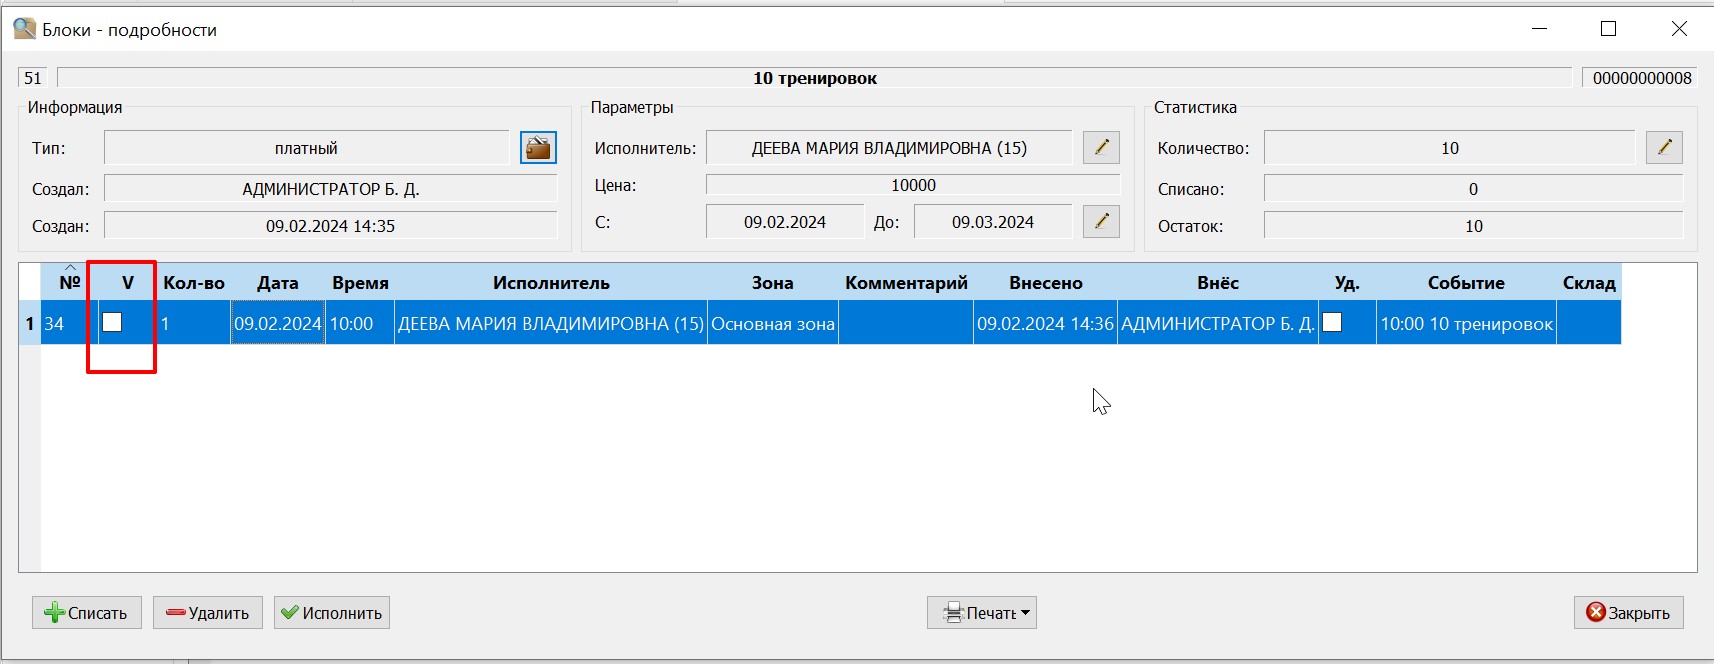
Task: Click the Цена field showing 10000
Action: 913,185
